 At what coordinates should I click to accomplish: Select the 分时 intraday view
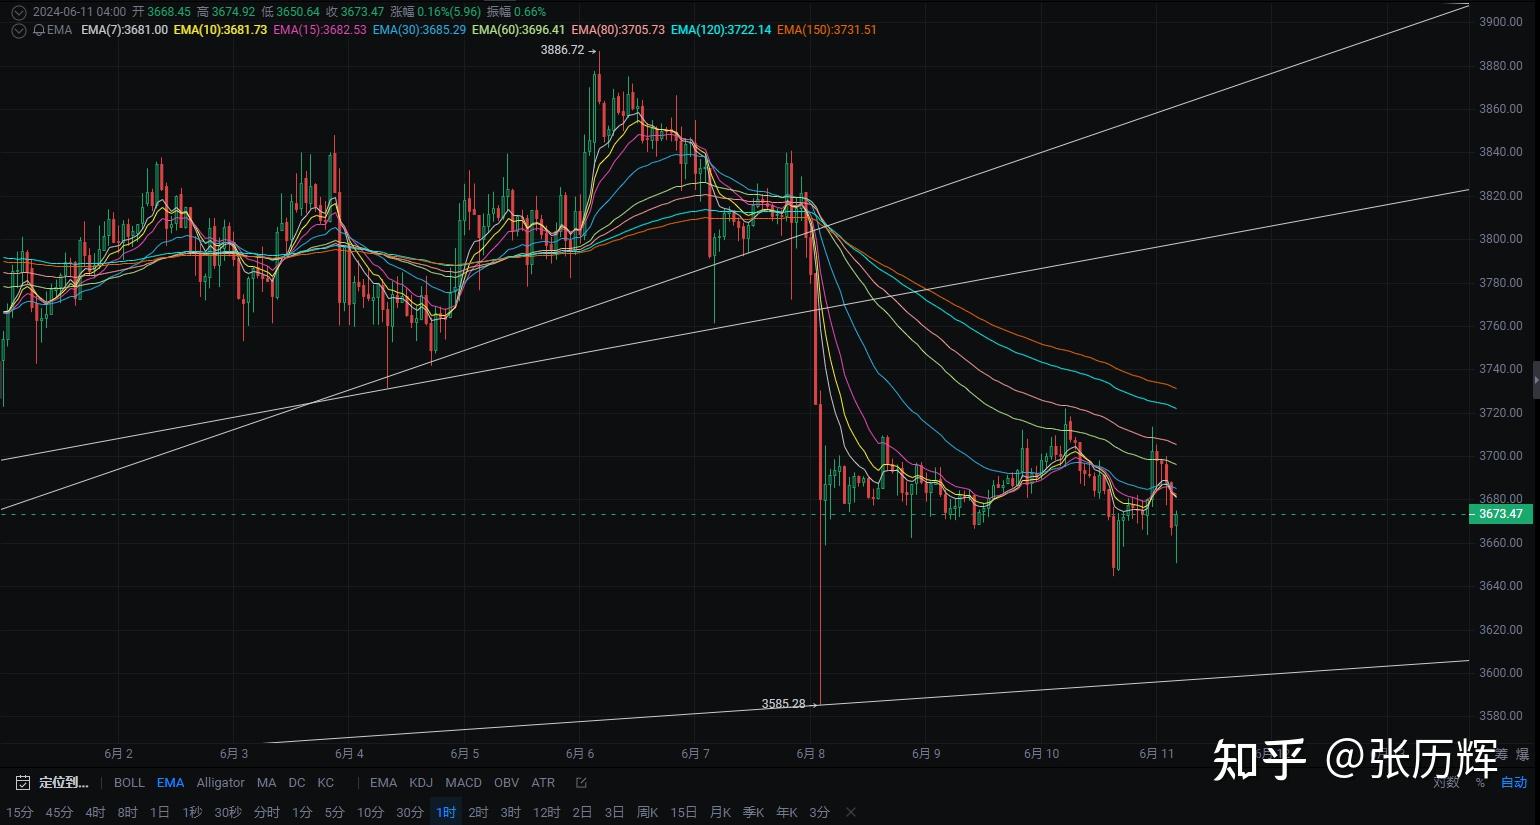click(267, 812)
